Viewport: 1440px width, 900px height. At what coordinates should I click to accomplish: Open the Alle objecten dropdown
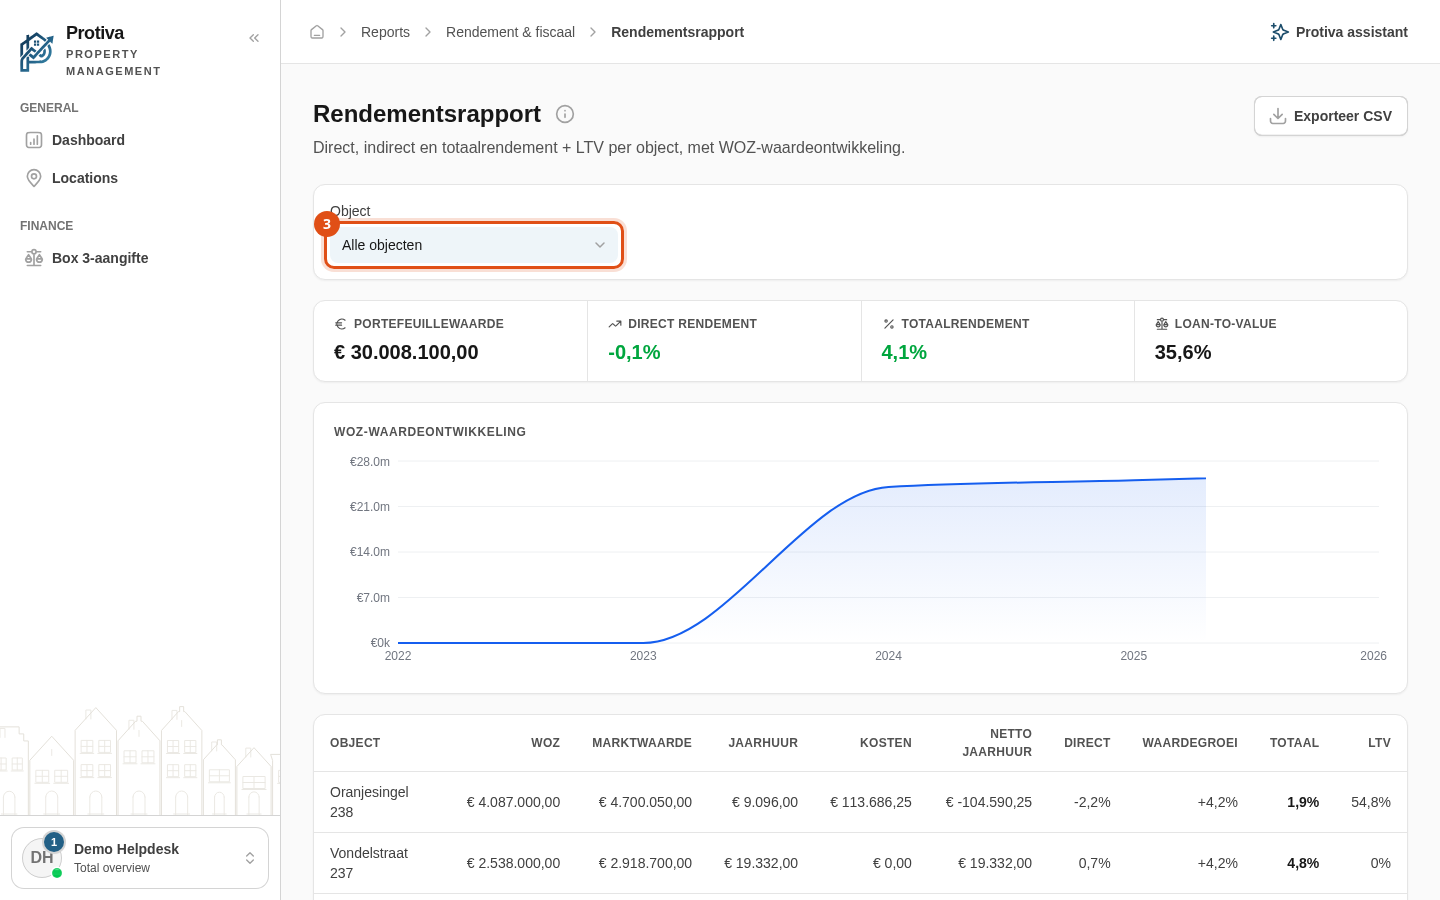pos(474,245)
